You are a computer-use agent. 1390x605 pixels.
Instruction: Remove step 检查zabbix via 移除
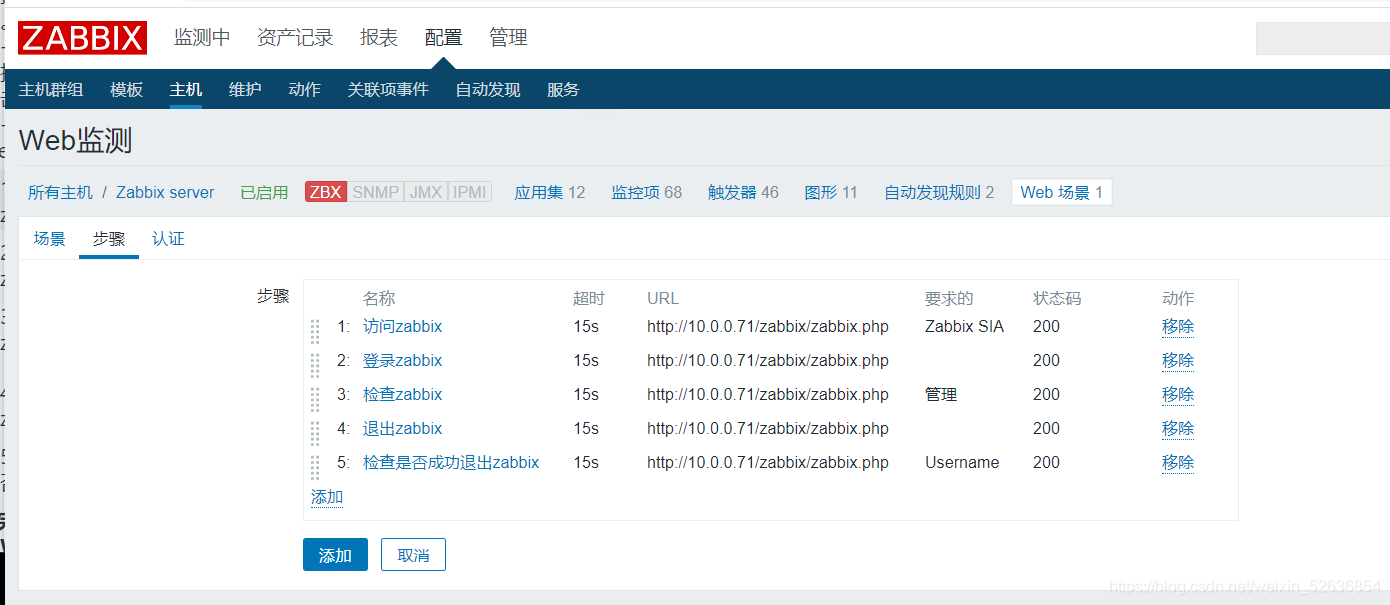[1178, 394]
